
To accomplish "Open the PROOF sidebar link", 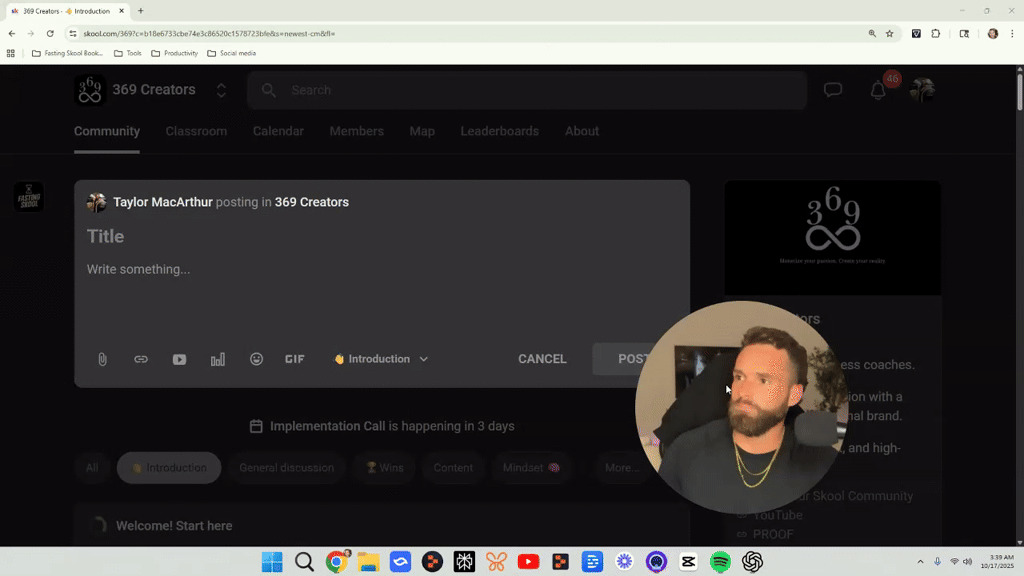I will click(x=773, y=534).
